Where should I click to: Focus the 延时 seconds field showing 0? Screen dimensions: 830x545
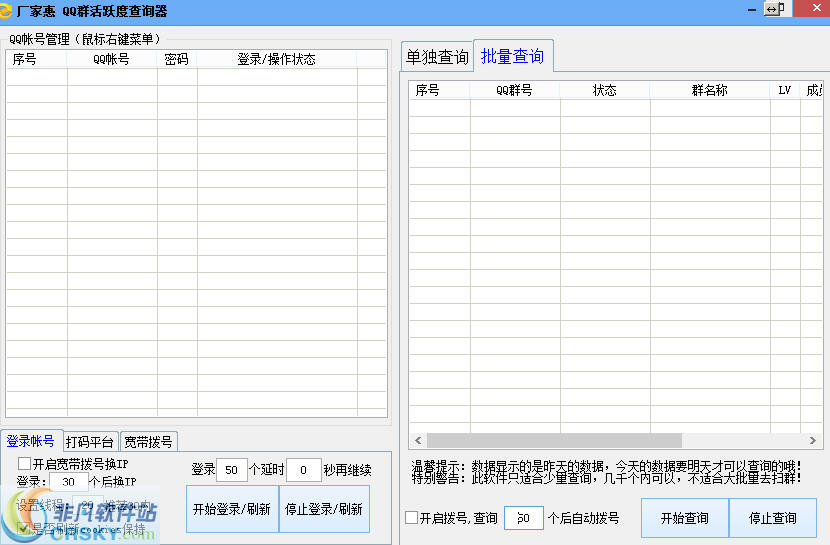tap(304, 470)
